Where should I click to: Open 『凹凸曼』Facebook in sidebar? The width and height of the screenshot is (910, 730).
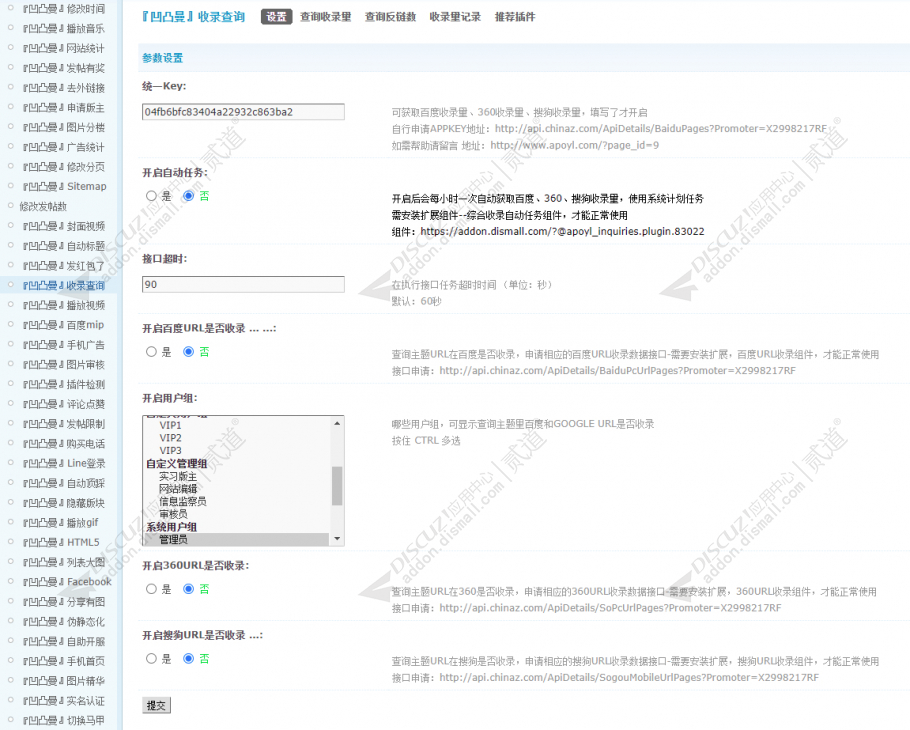[67, 581]
